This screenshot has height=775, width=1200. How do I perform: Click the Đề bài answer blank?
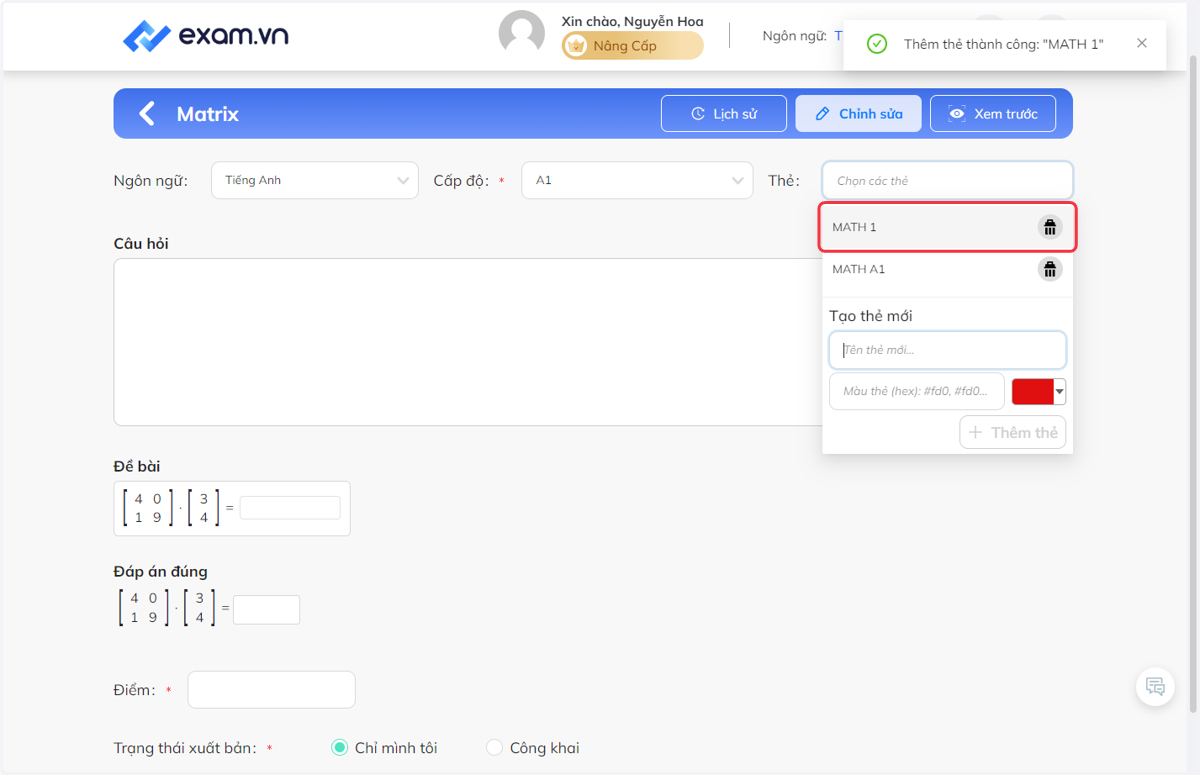pos(290,507)
